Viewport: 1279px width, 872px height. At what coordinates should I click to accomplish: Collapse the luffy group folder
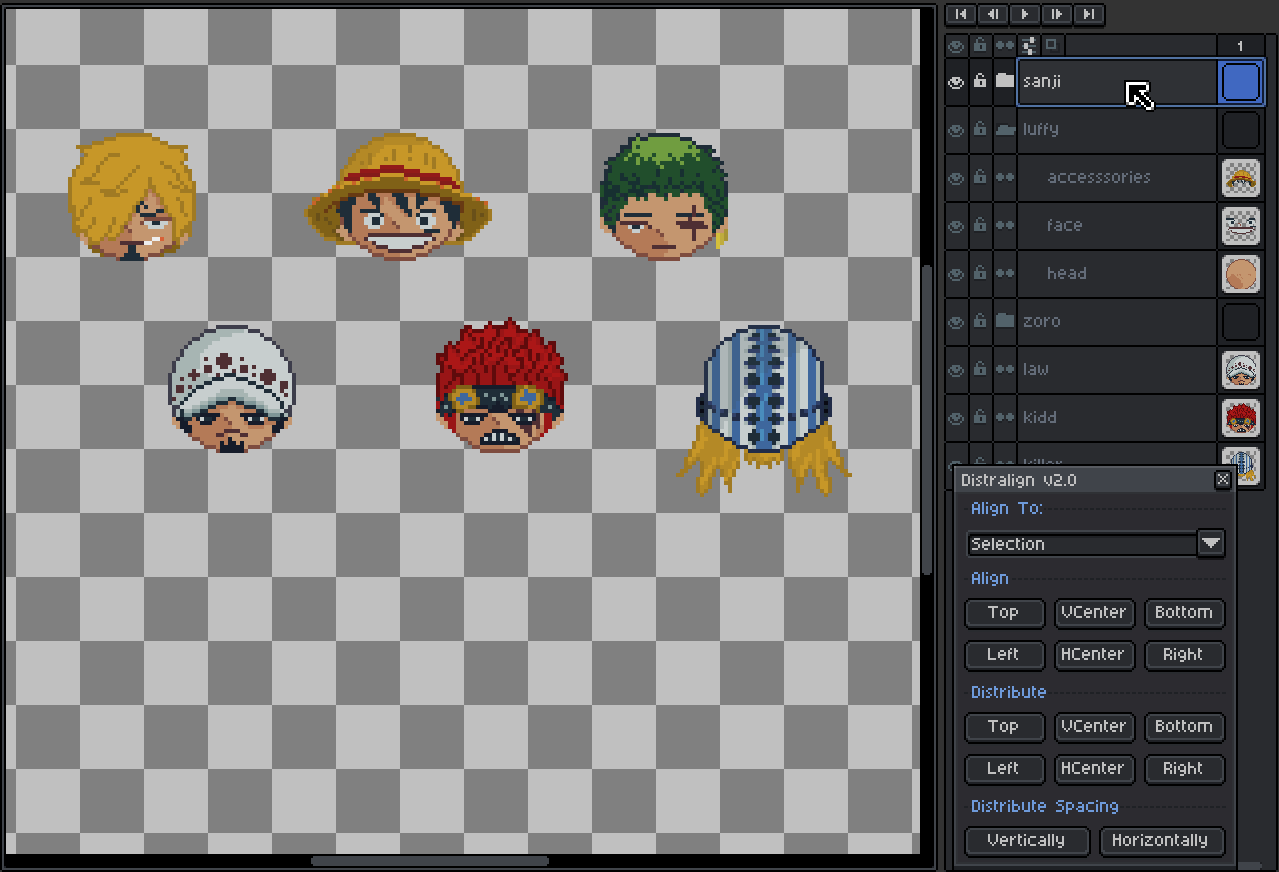click(x=1004, y=129)
